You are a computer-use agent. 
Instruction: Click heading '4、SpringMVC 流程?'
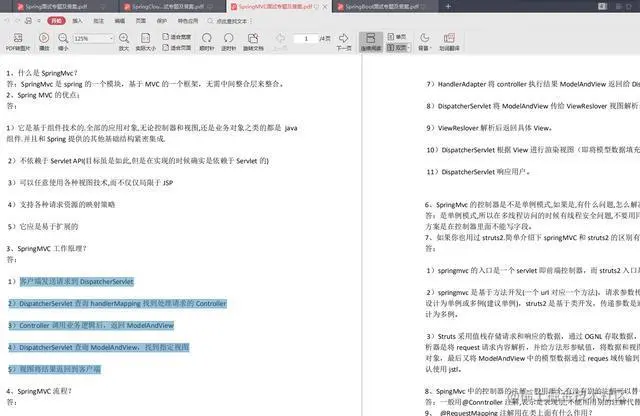[x=39, y=391]
